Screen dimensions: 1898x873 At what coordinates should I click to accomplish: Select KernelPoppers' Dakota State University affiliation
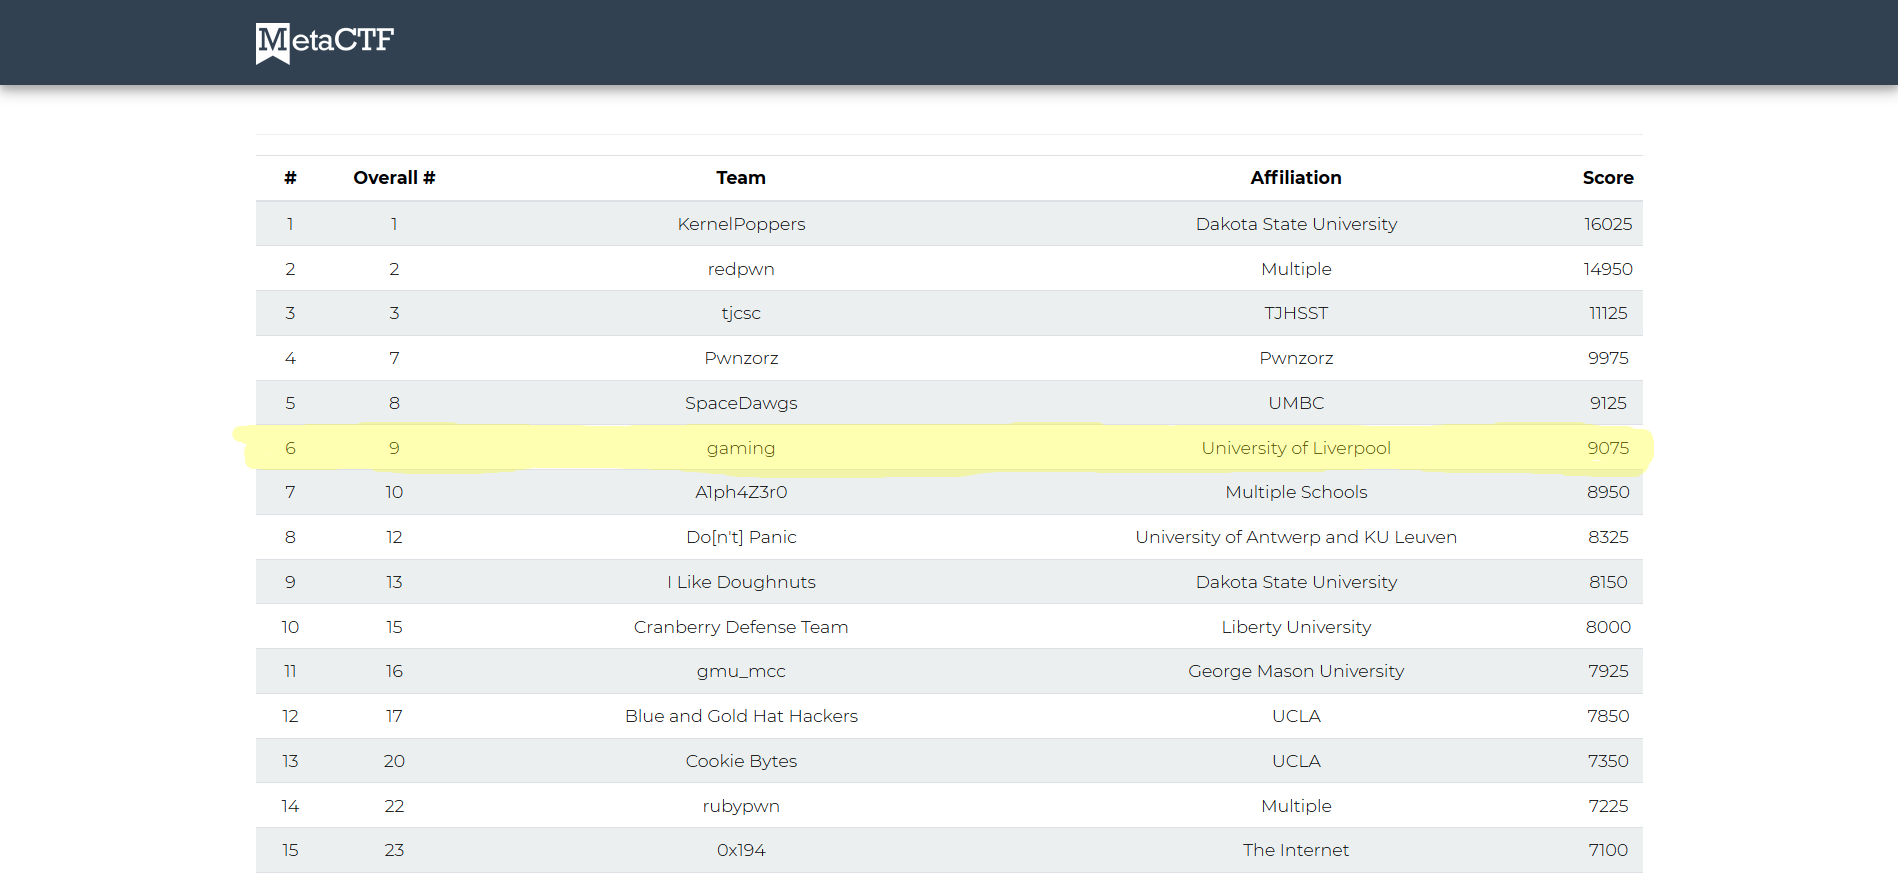pyautogui.click(x=1296, y=224)
